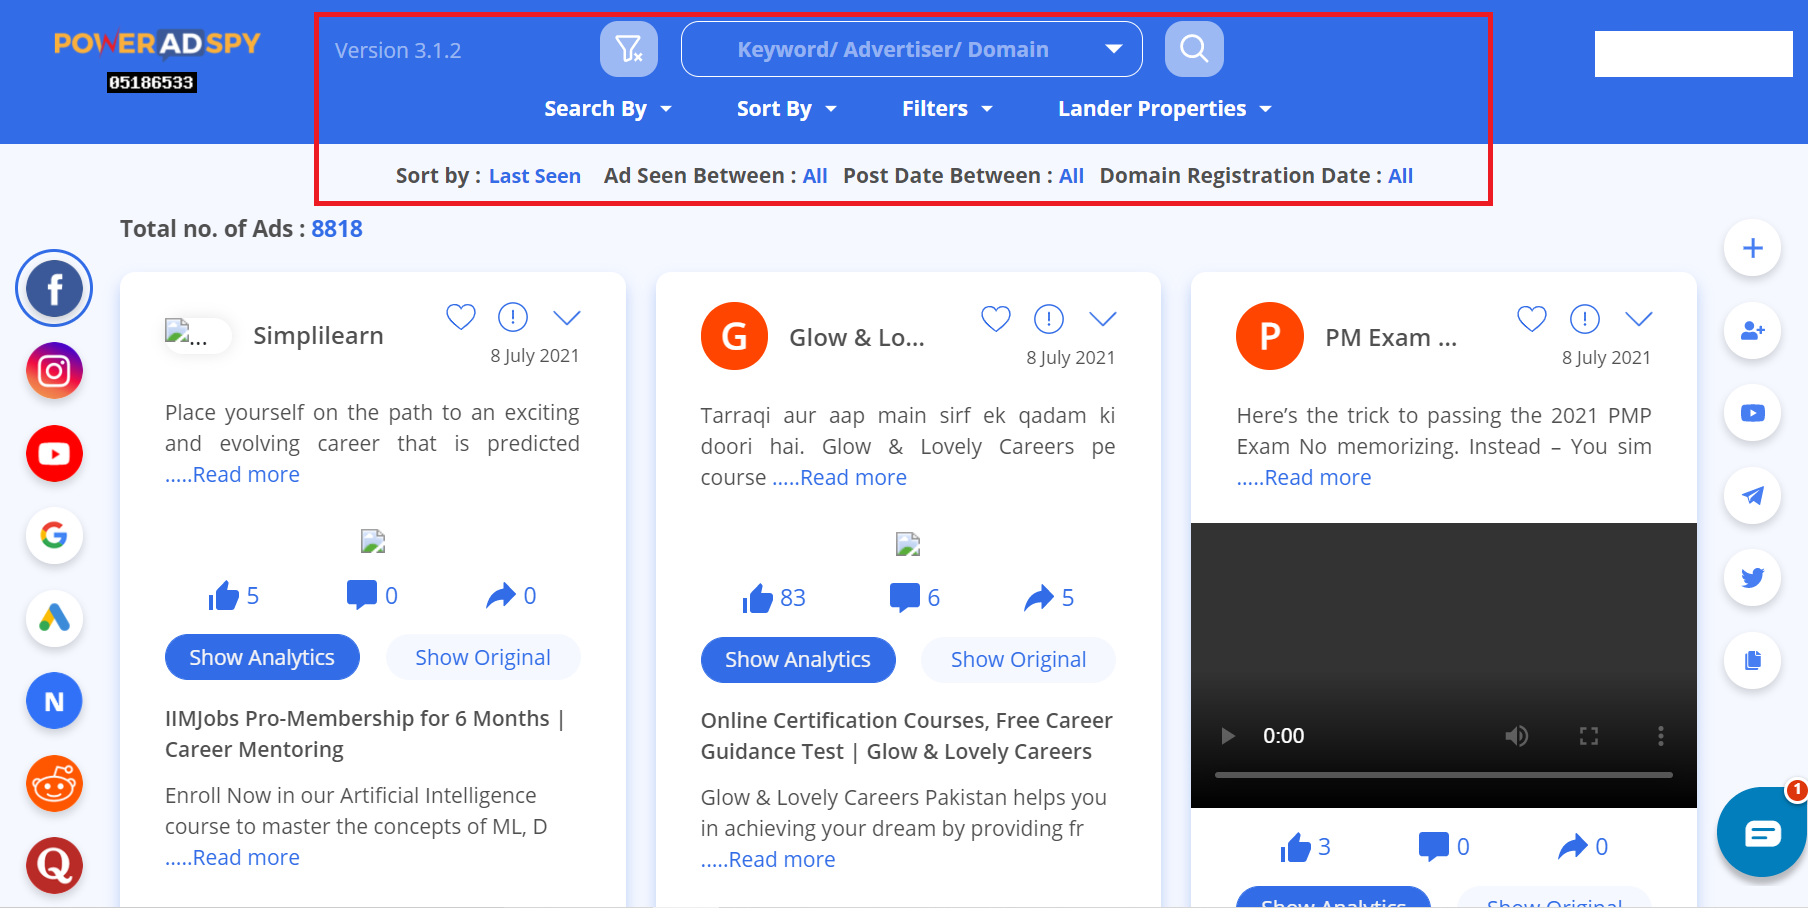1808x908 pixels.
Task: Open the YouTube ads platform
Action: point(54,454)
